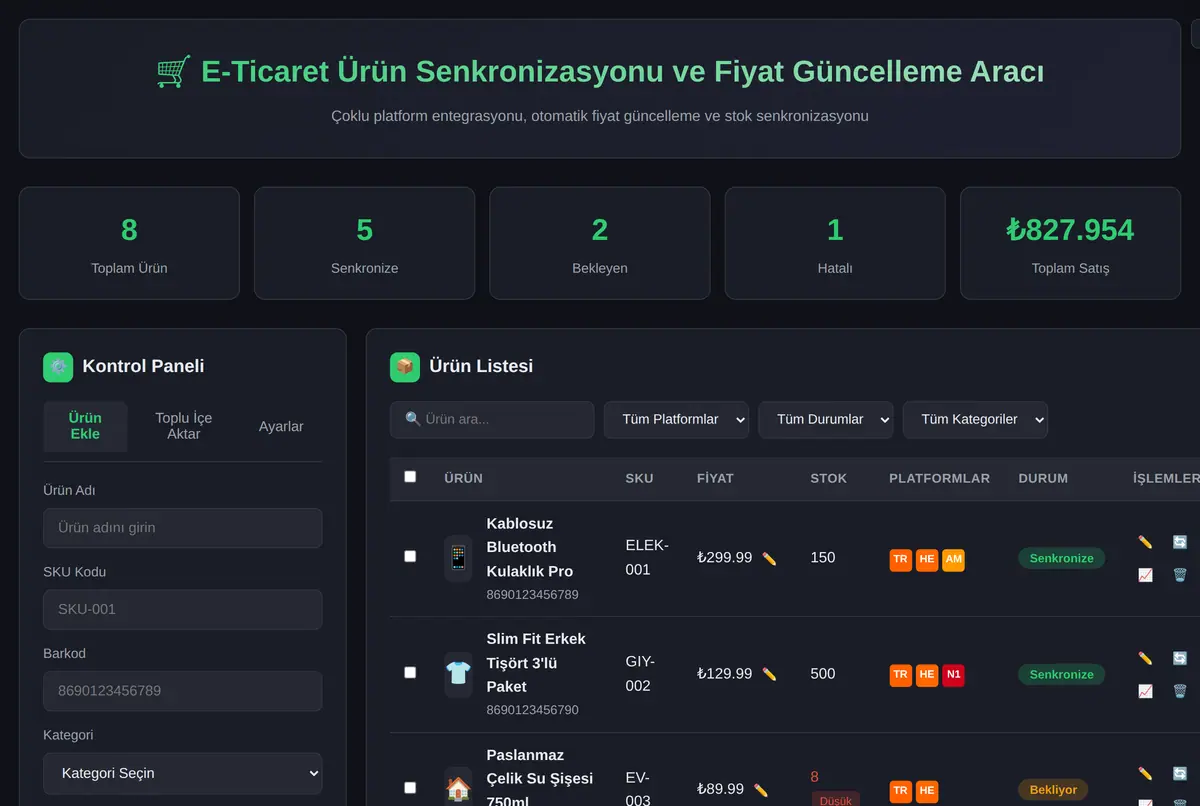Click the Hatalı stat card
The image size is (1200, 806).
click(835, 243)
